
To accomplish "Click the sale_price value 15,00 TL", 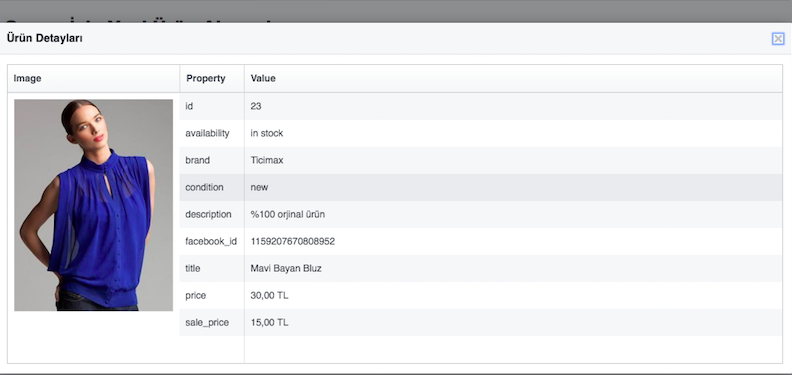I will click(269, 322).
